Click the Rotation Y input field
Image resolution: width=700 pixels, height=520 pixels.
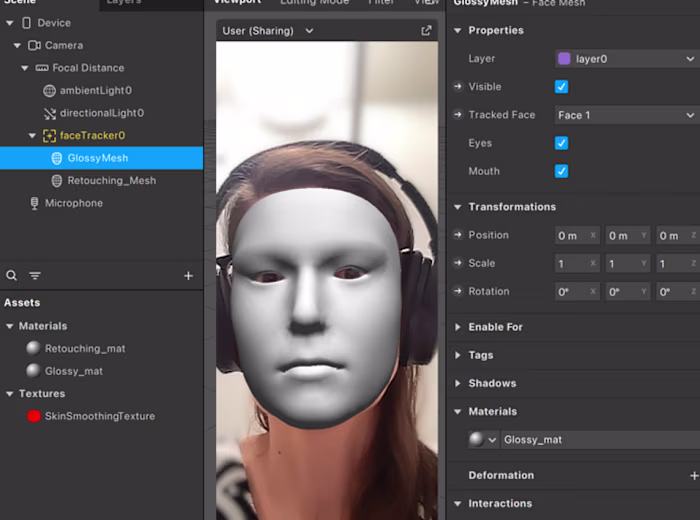[628, 291]
